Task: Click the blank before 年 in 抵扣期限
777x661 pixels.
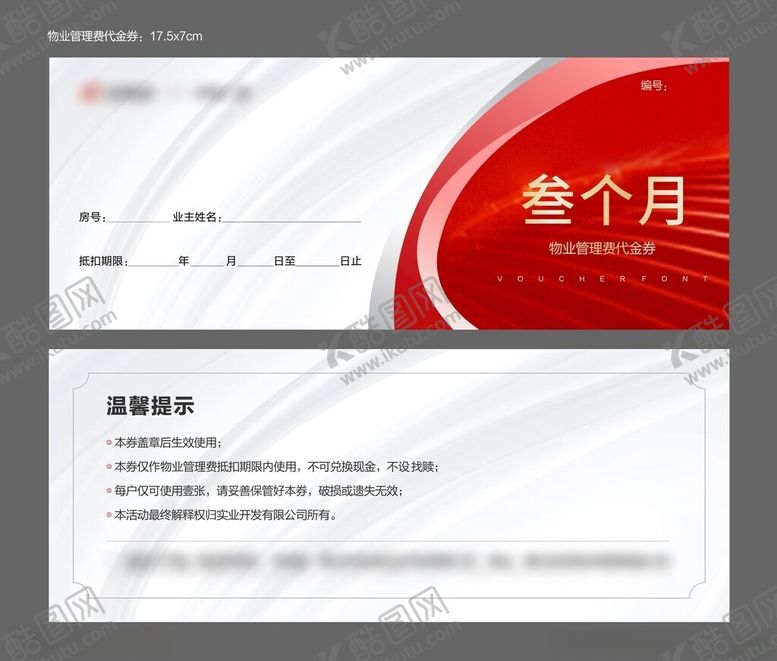Action: 153,262
